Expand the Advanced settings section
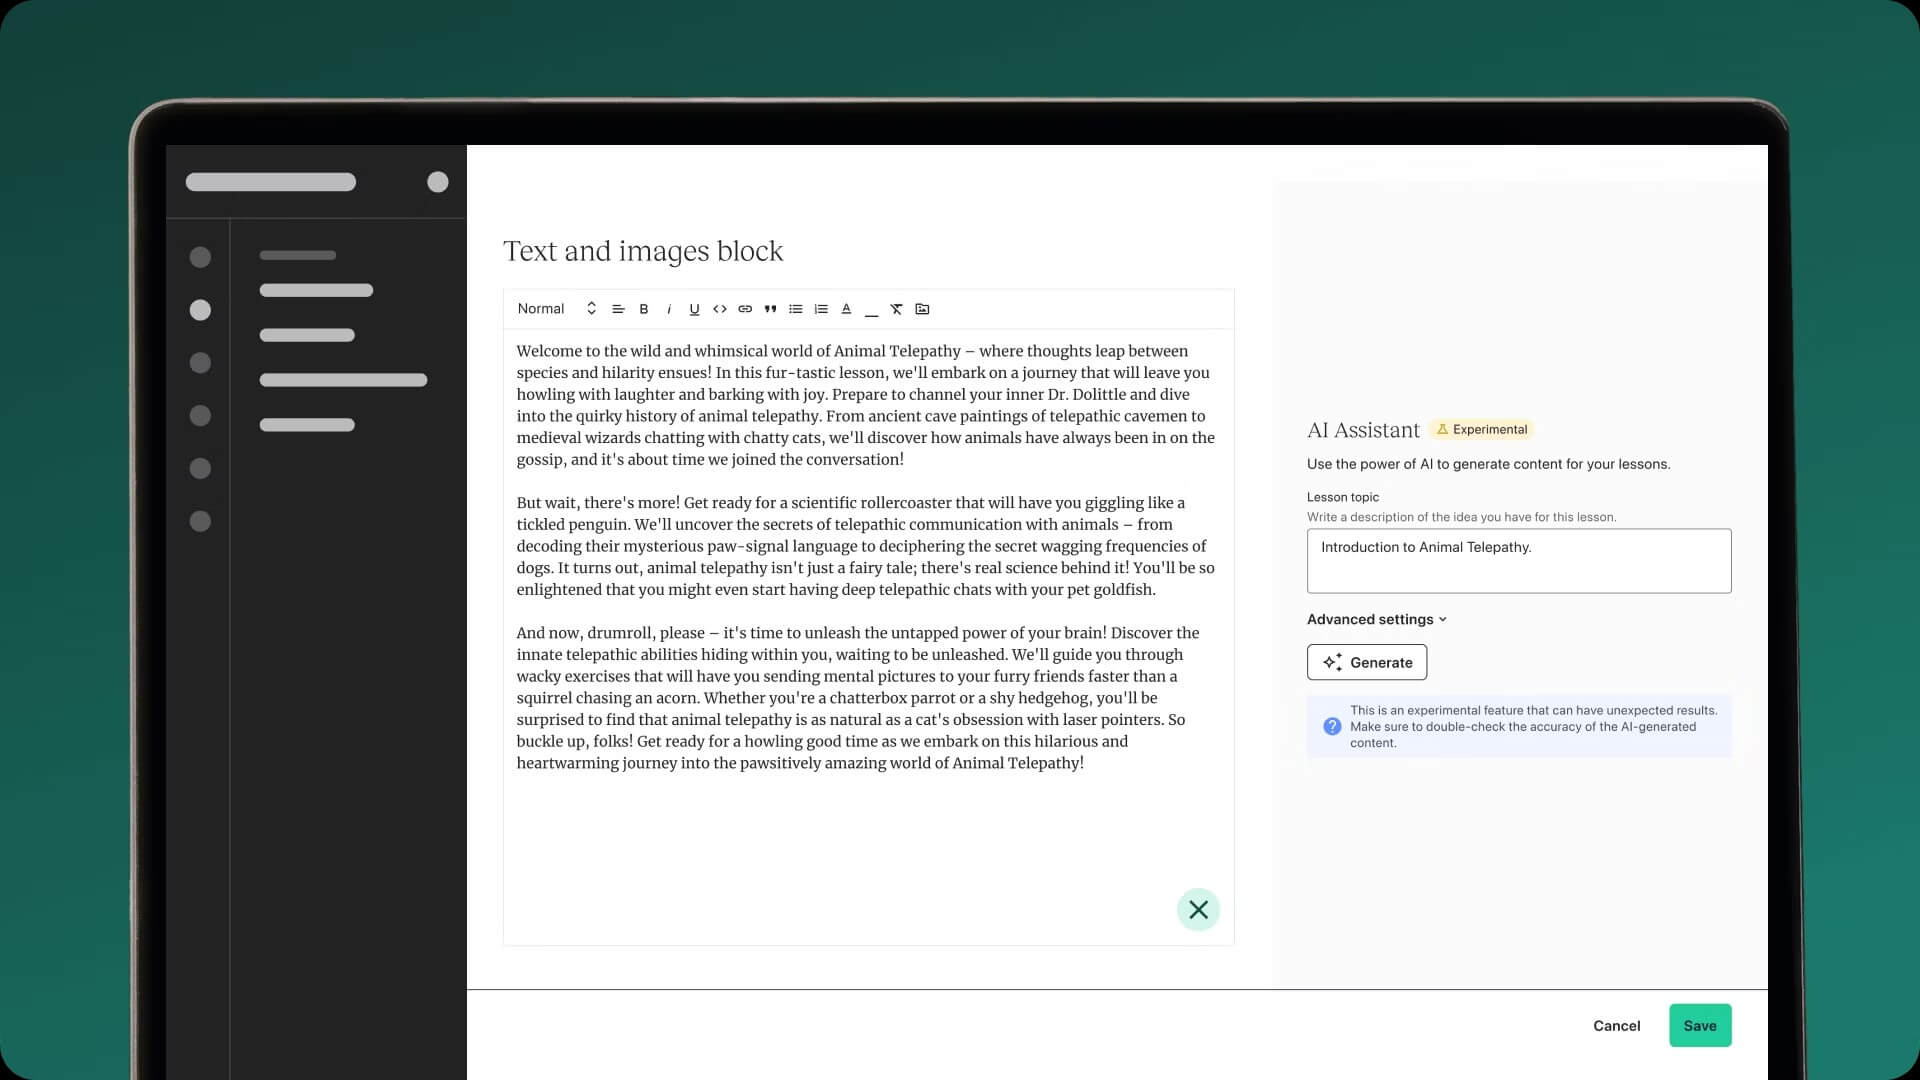Image resolution: width=1920 pixels, height=1080 pixels. pos(1376,619)
